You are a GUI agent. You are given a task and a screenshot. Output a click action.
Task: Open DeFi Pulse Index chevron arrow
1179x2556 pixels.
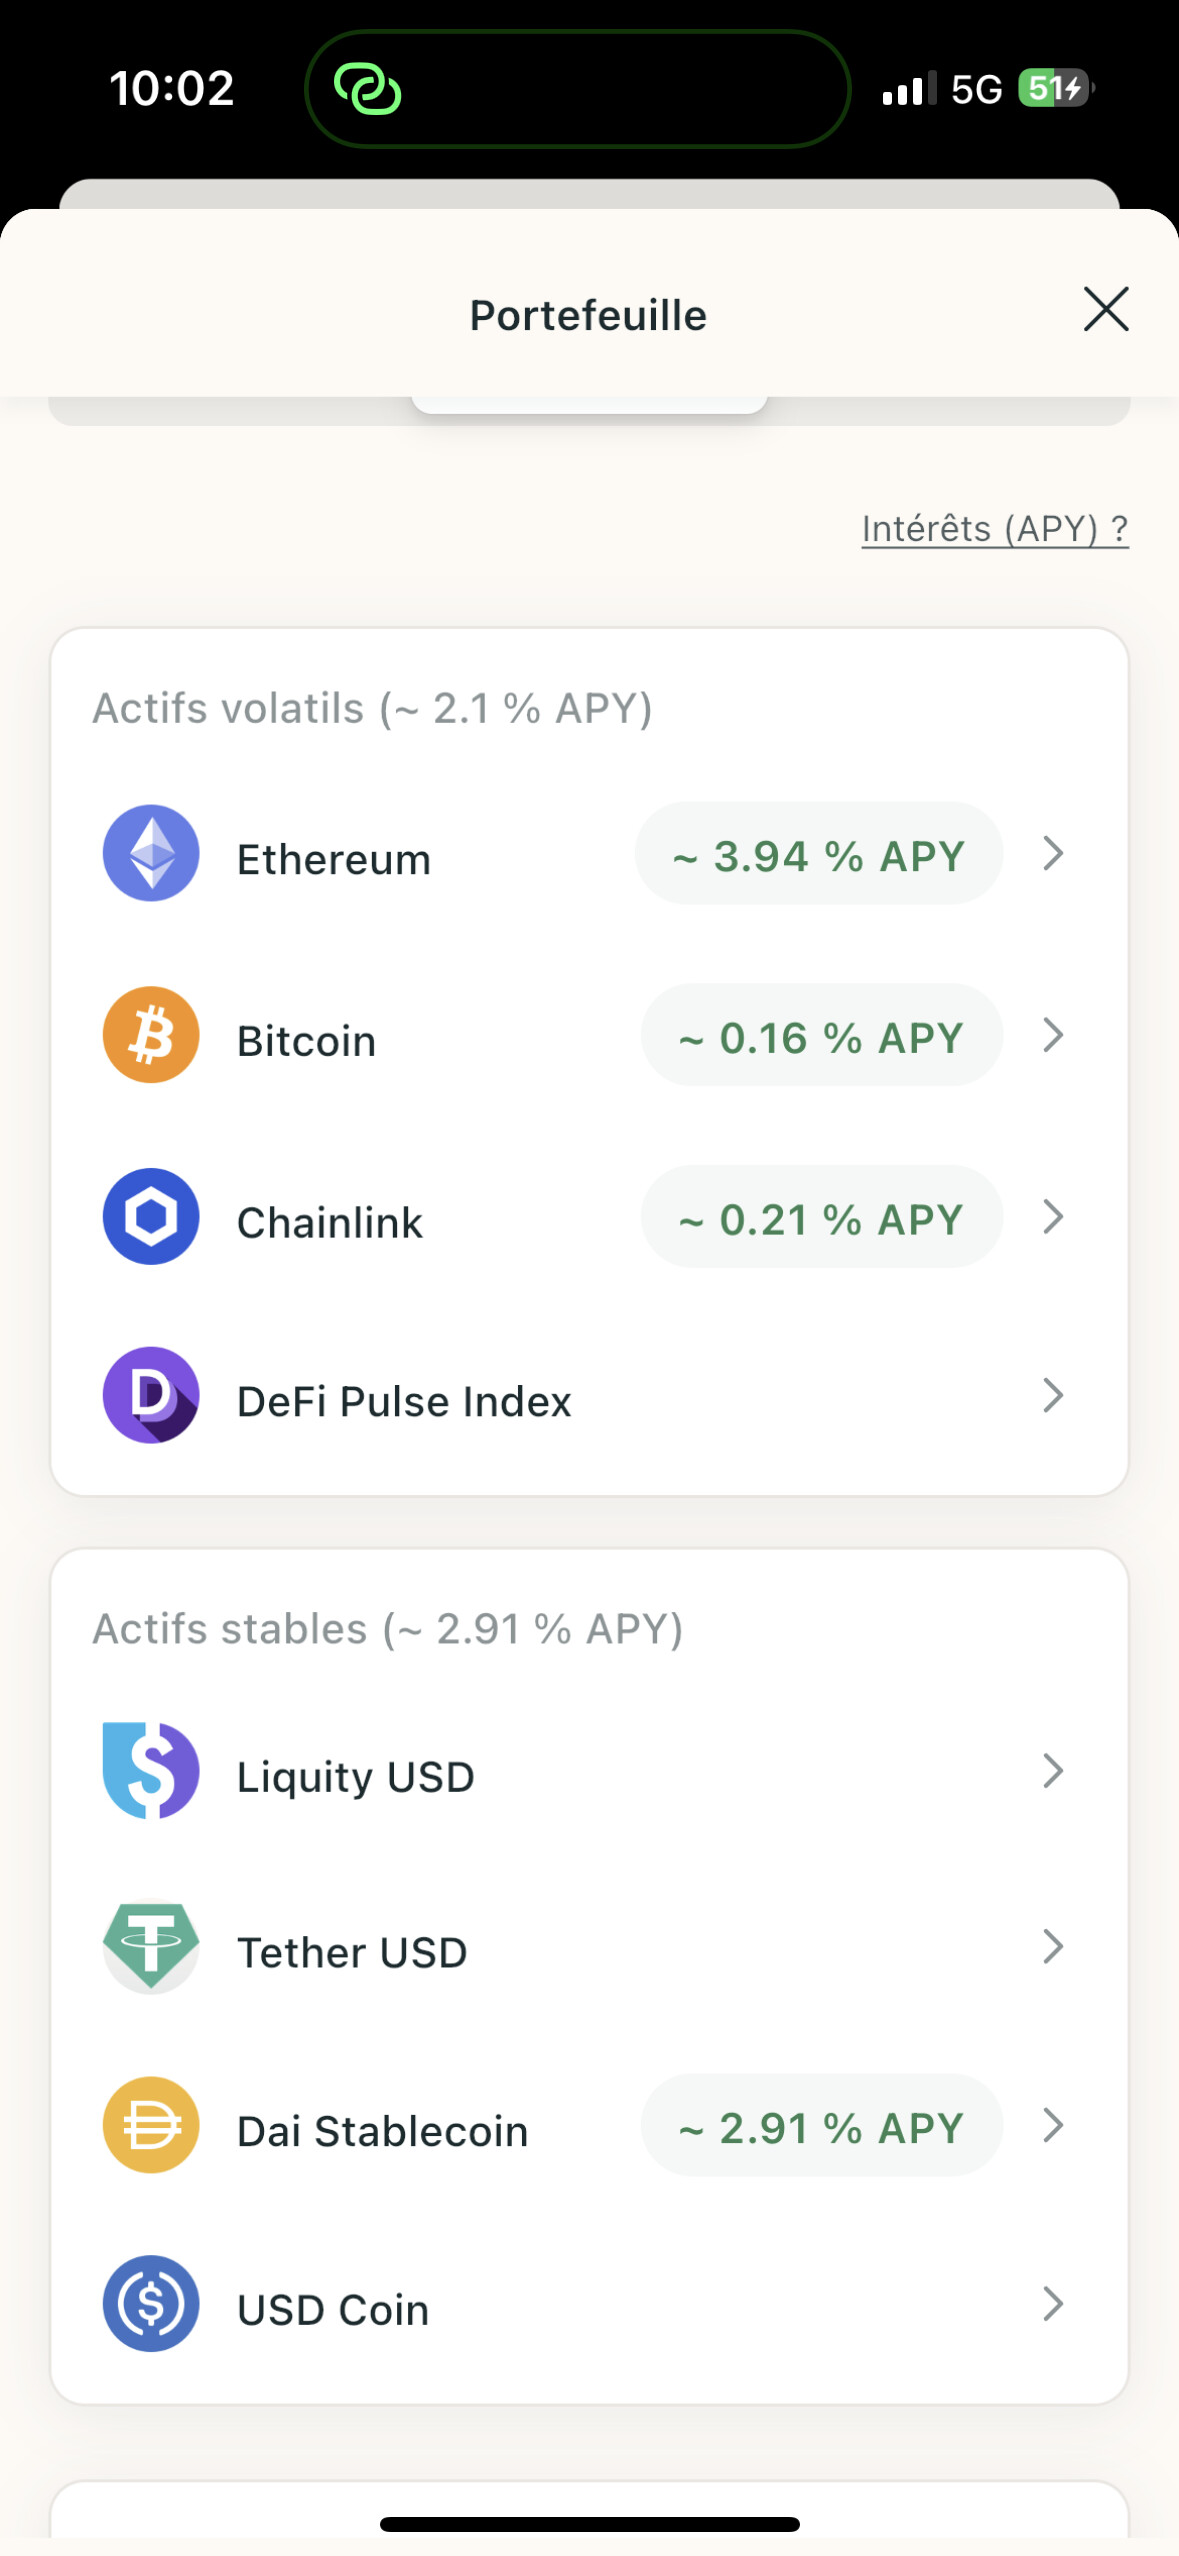pyautogui.click(x=1052, y=1395)
